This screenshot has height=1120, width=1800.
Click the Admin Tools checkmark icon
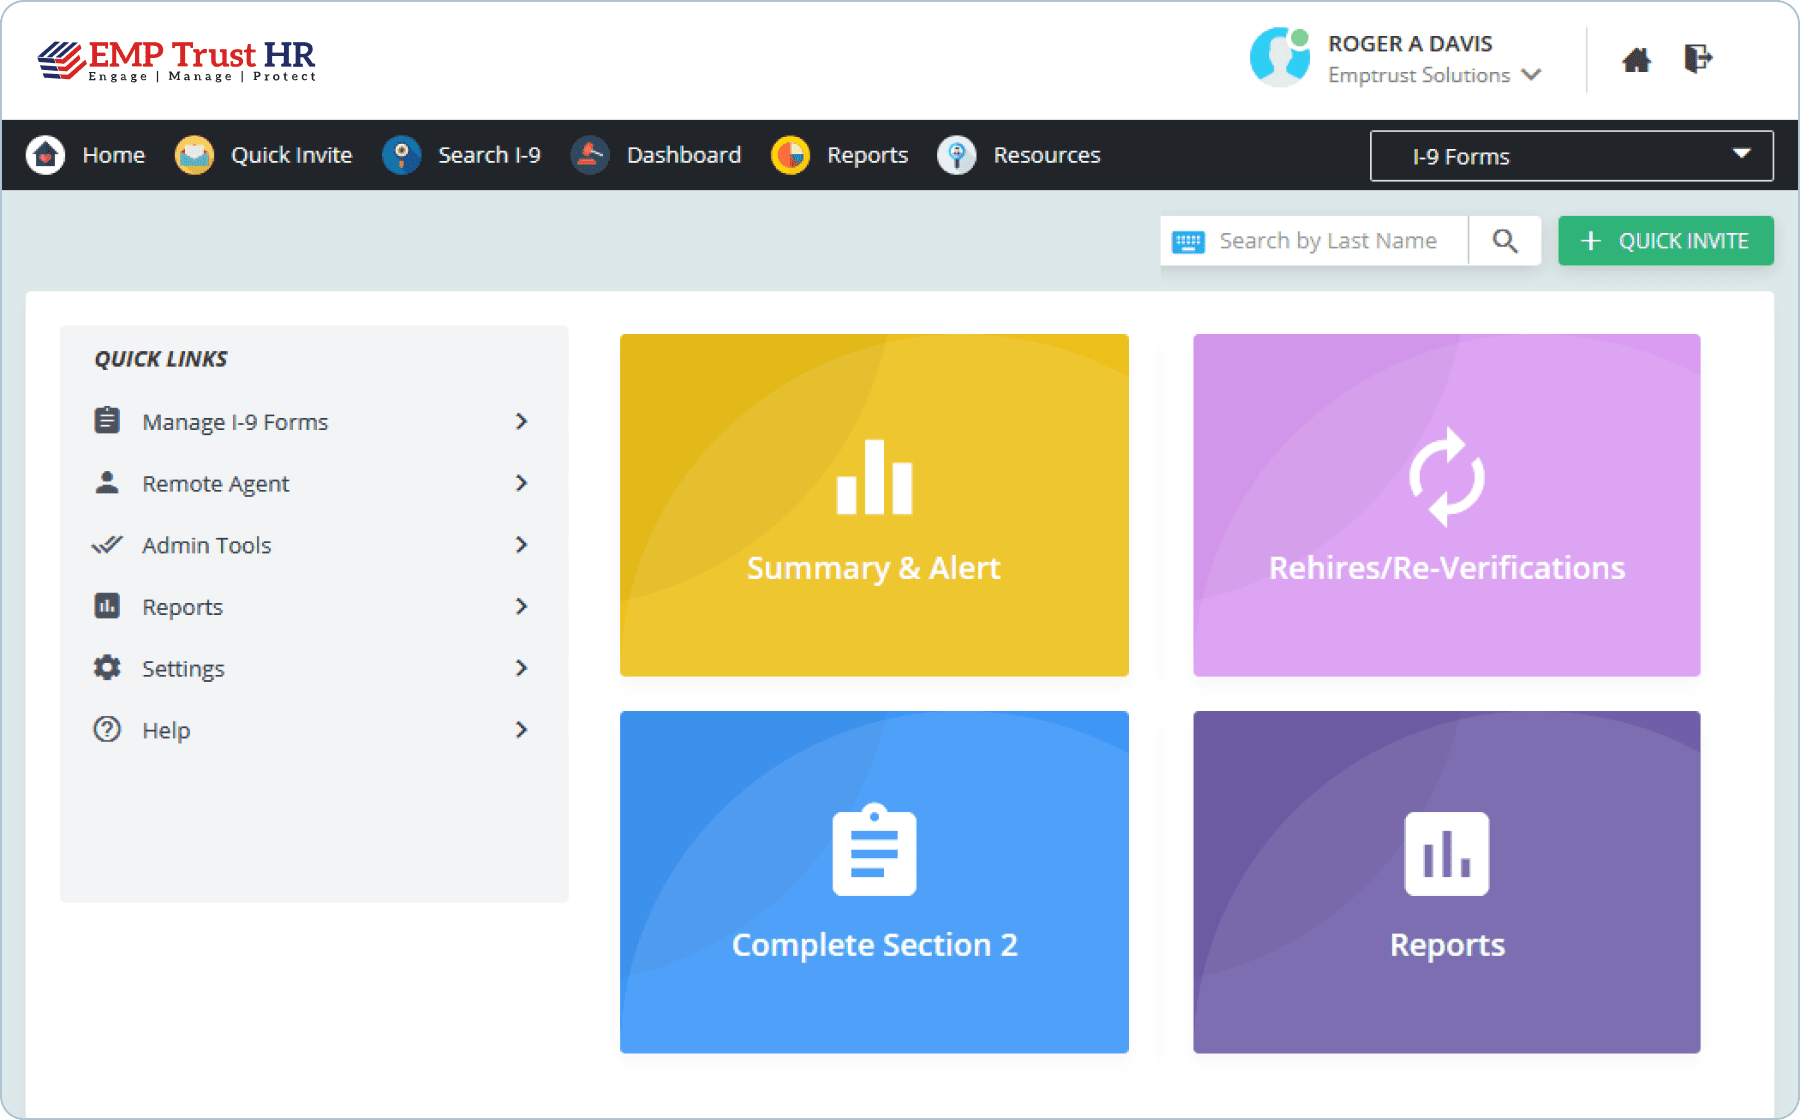[107, 545]
